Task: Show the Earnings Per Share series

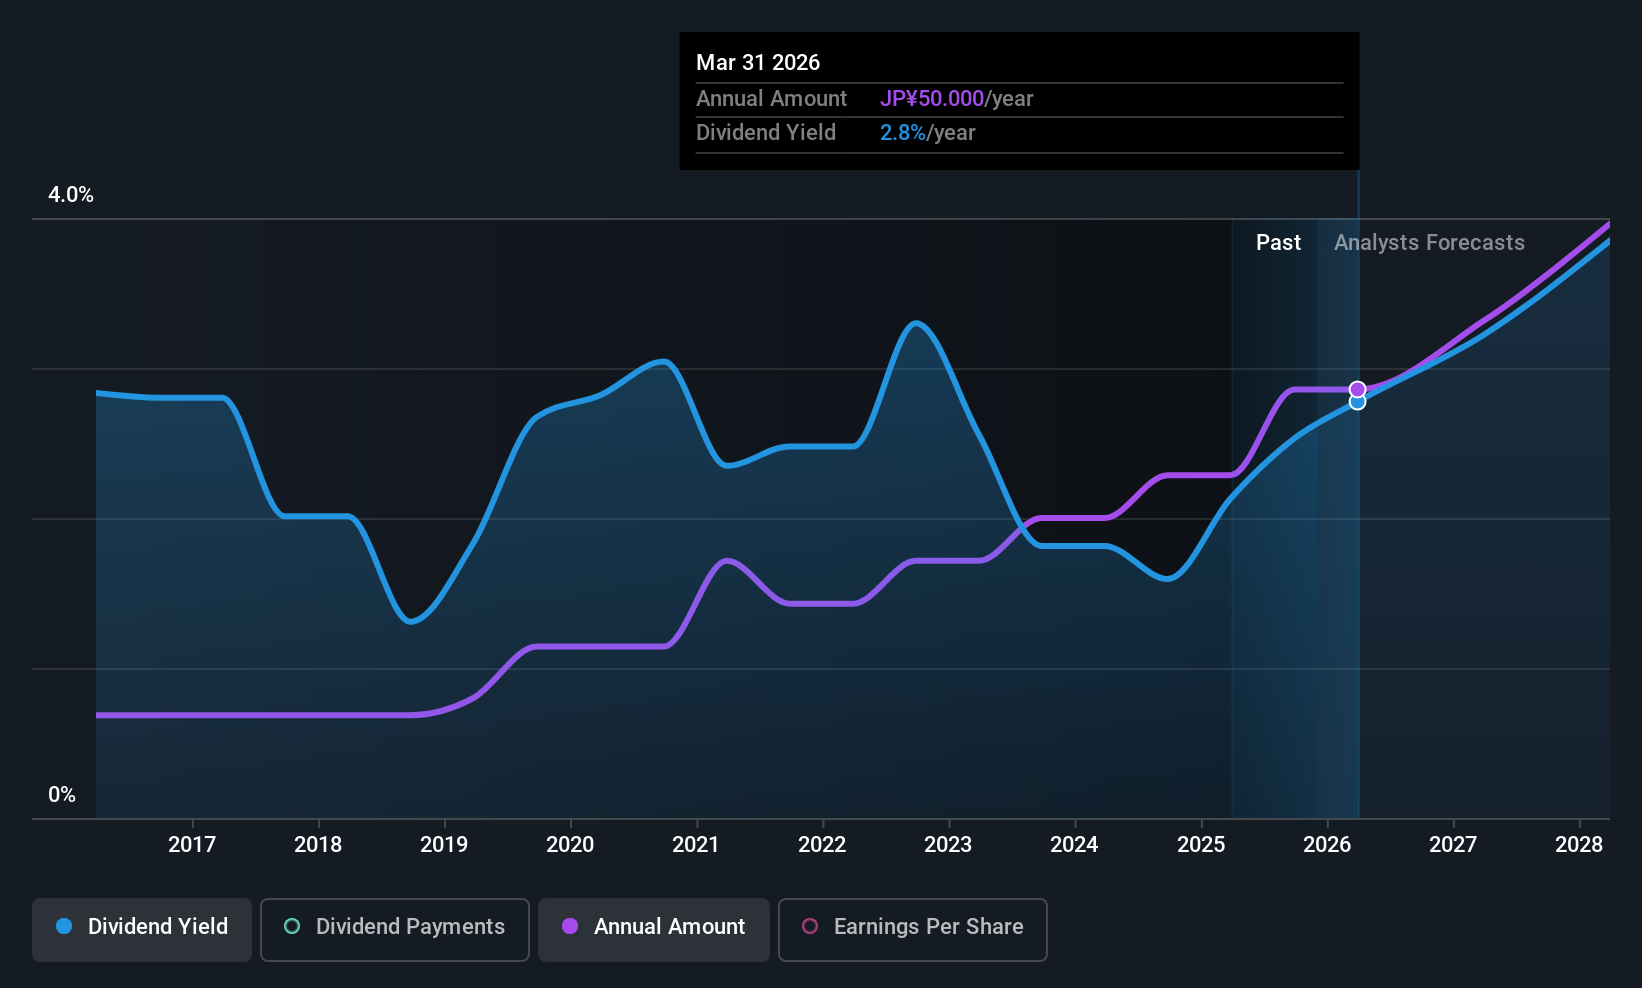Action: (x=912, y=929)
